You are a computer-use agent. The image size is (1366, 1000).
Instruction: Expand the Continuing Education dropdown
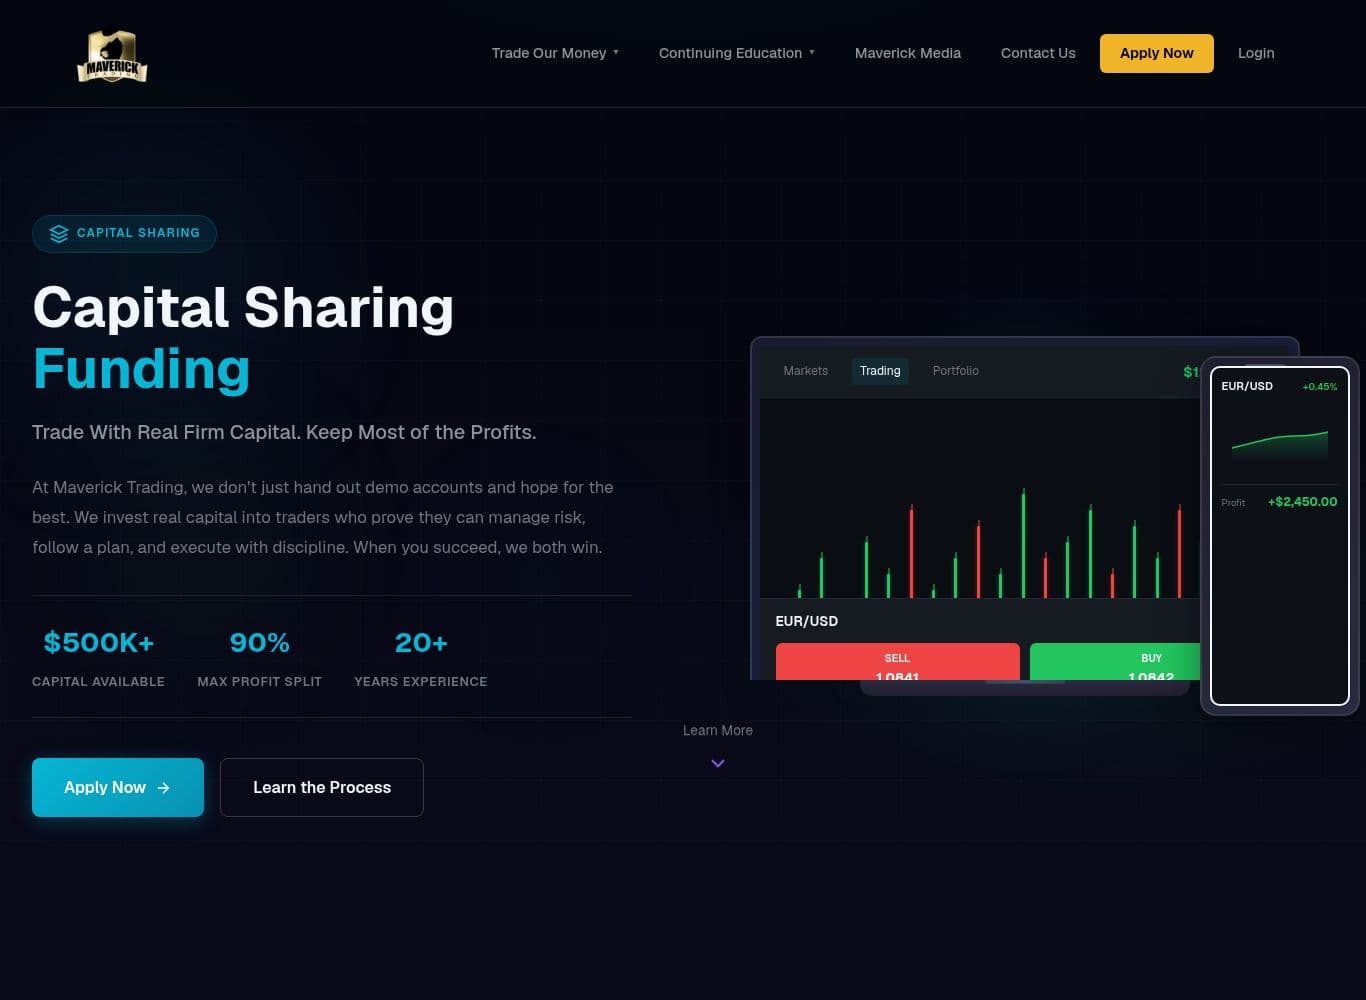[x=736, y=53]
